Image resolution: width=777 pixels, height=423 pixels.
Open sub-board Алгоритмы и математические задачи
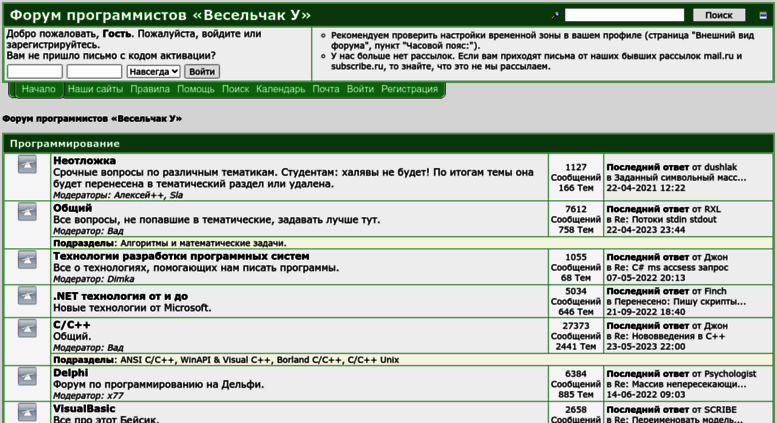click(203, 243)
